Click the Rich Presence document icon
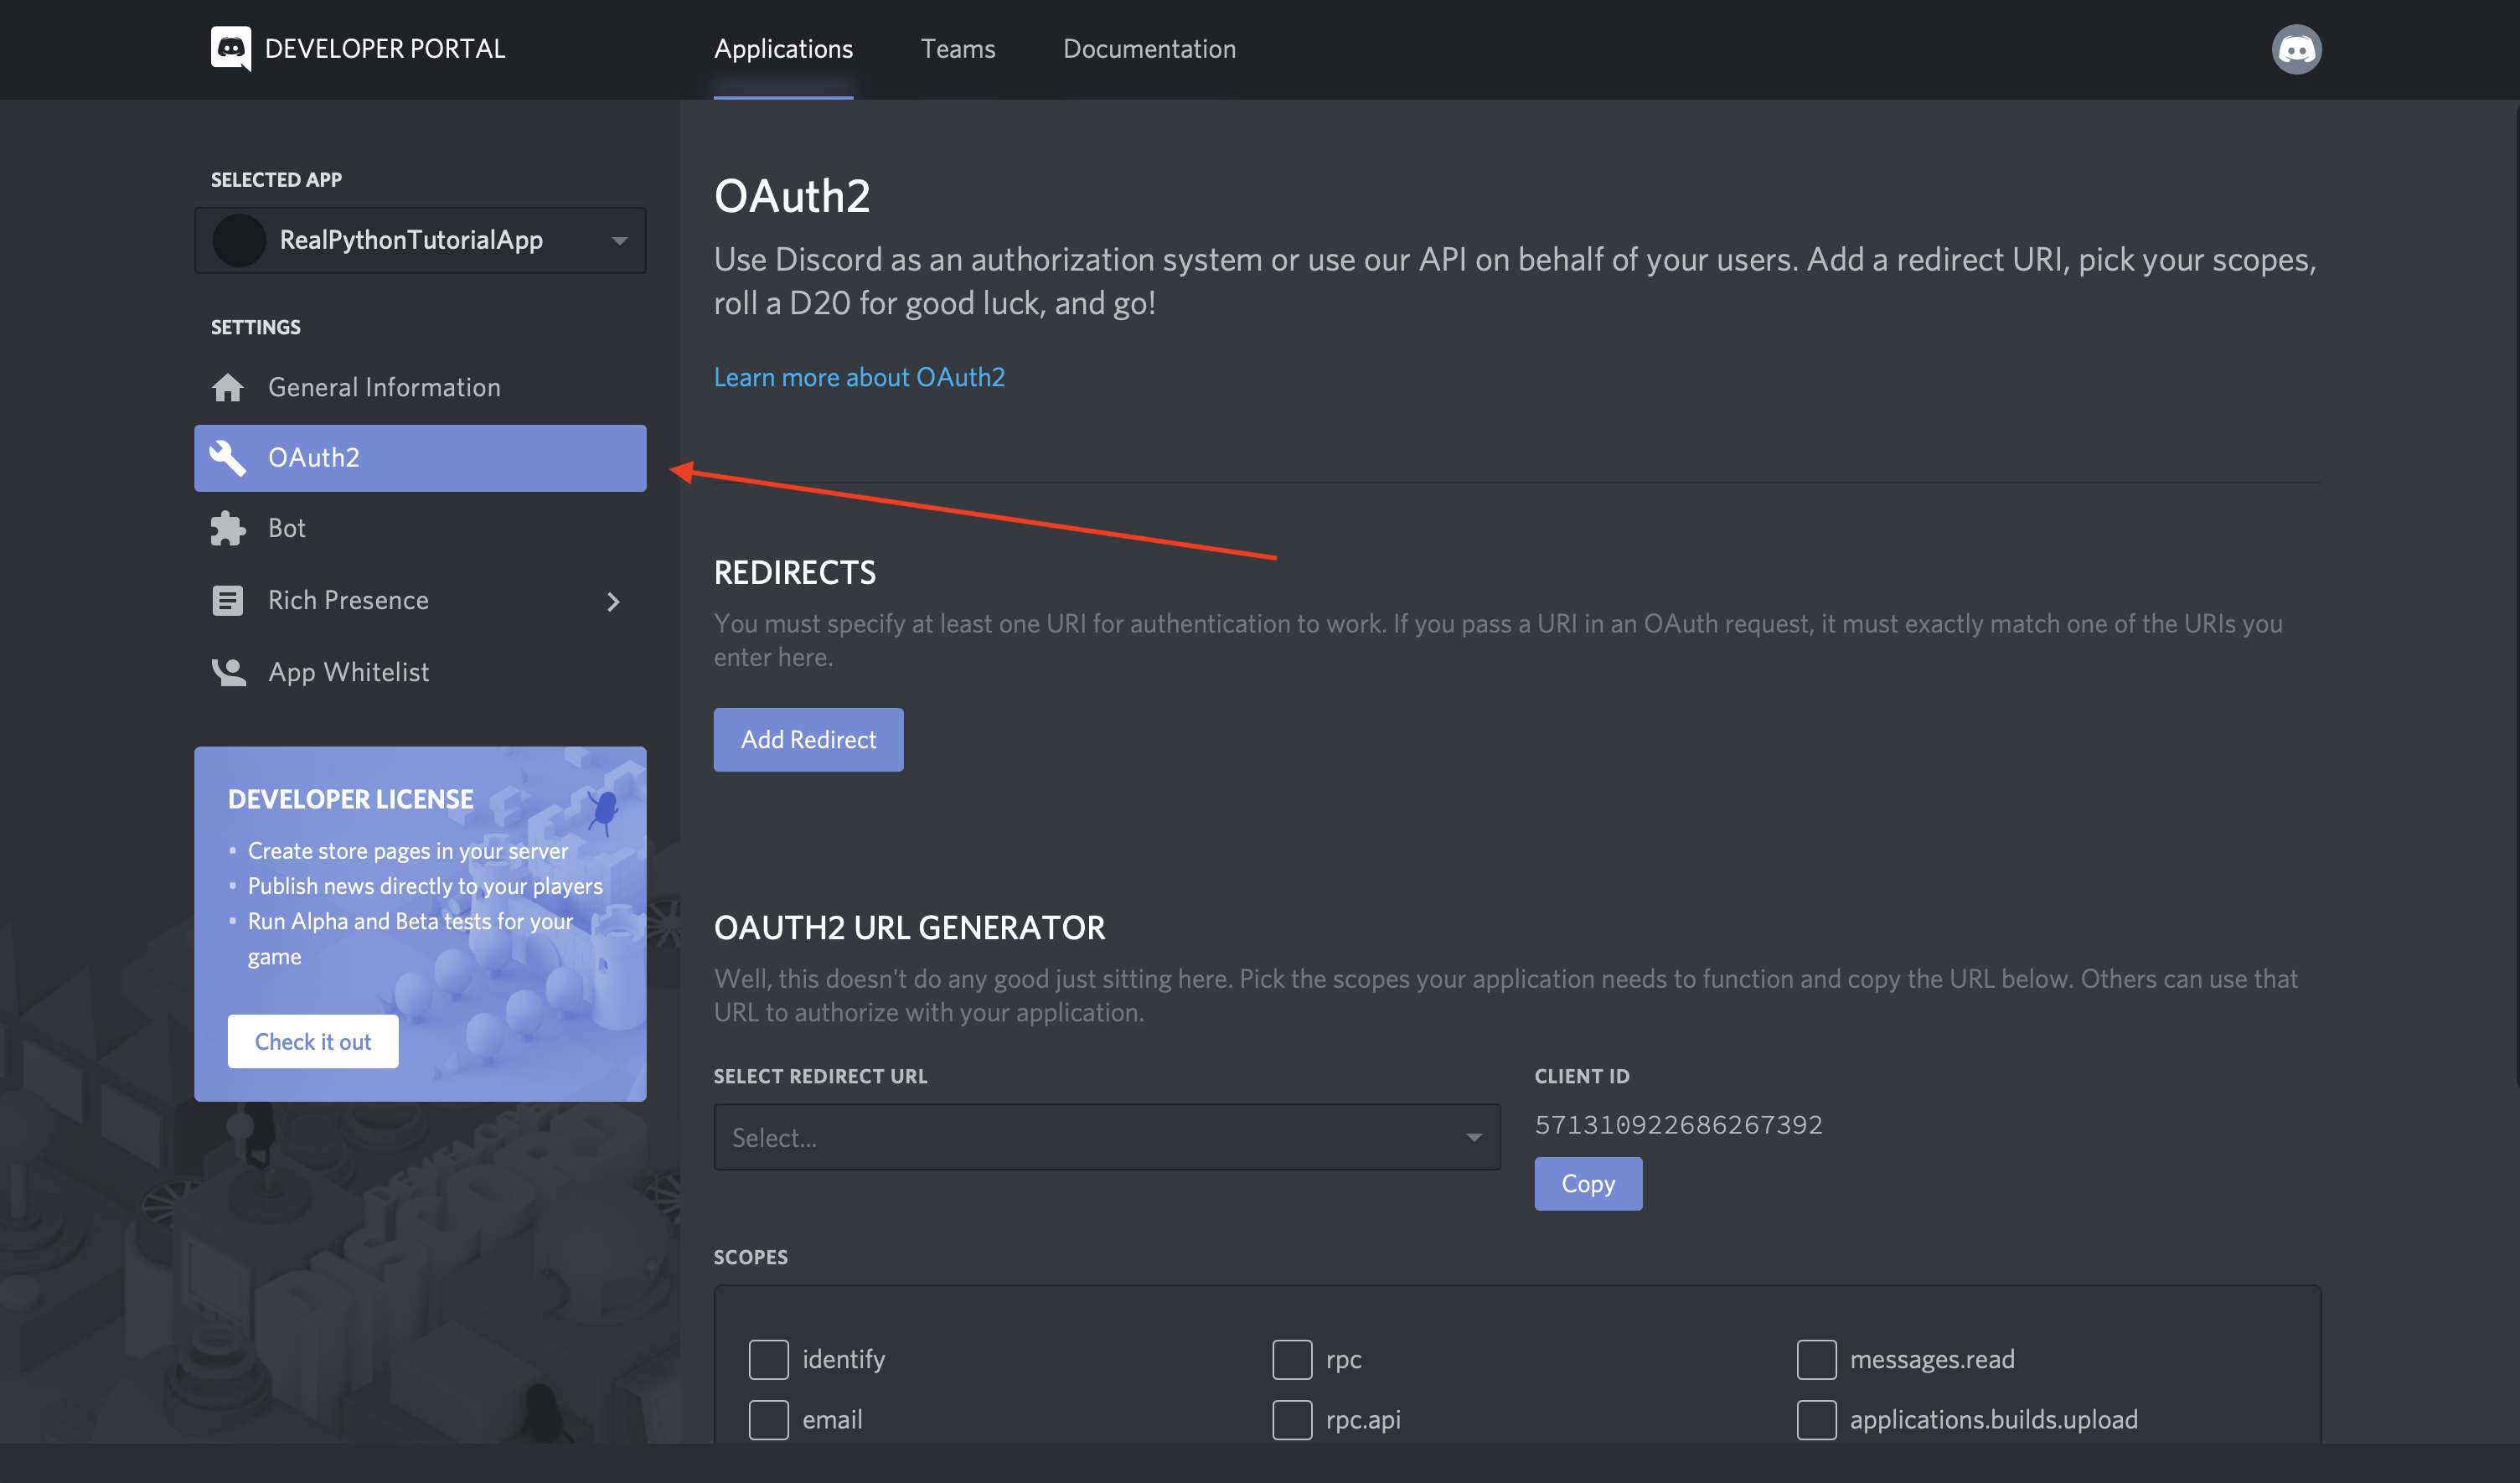The image size is (2520, 1483). click(228, 600)
